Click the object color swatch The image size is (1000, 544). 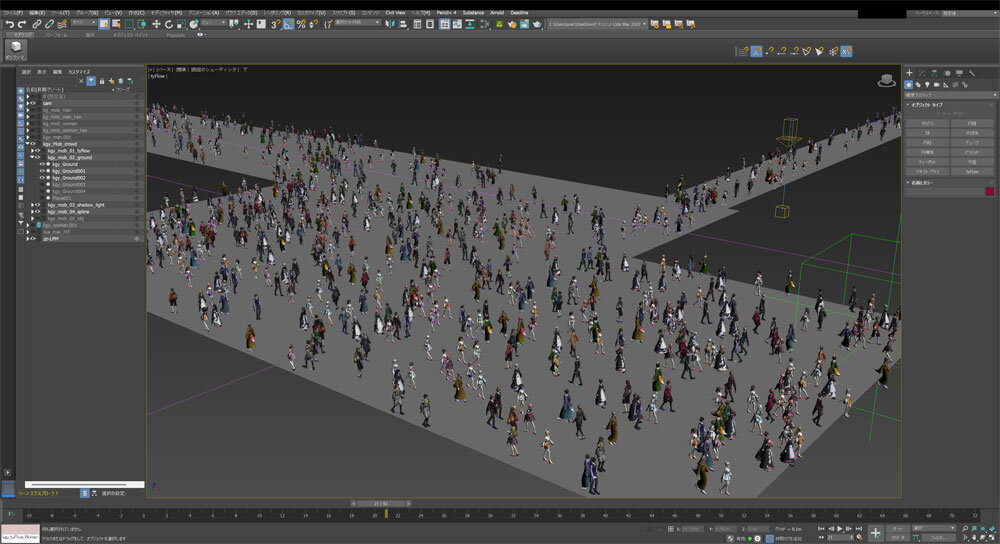[990, 191]
